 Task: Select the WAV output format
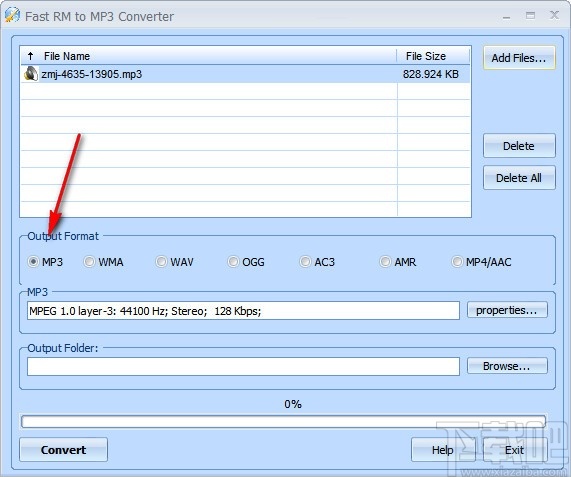(174, 262)
